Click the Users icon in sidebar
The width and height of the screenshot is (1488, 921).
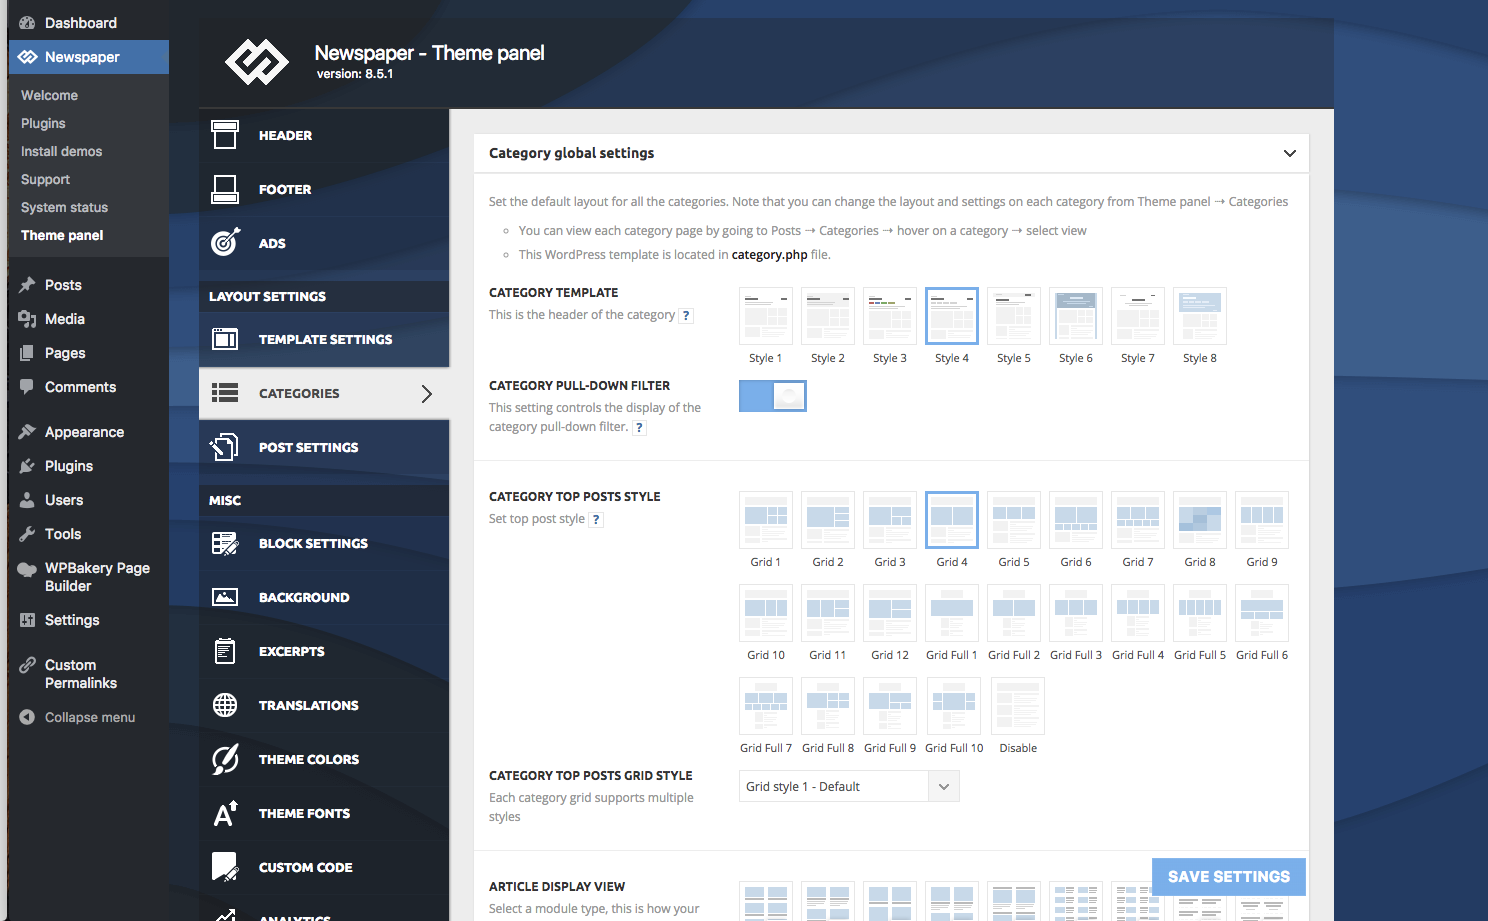[27, 500]
